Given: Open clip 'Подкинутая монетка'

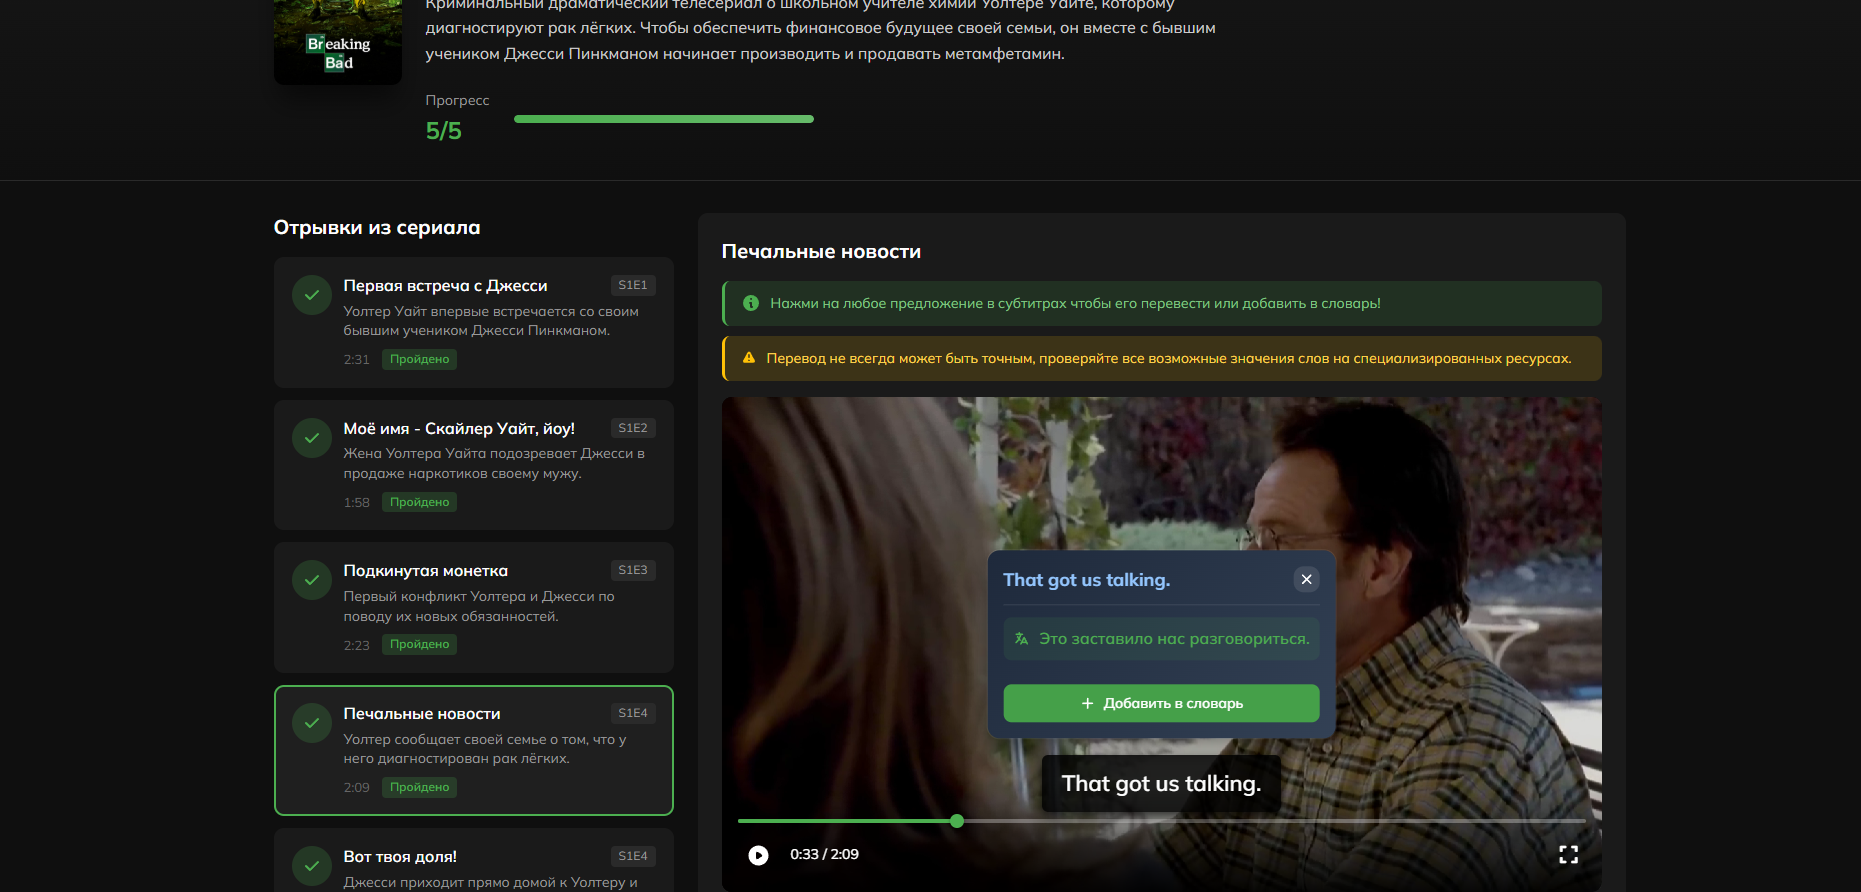Looking at the screenshot, I should point(474,608).
